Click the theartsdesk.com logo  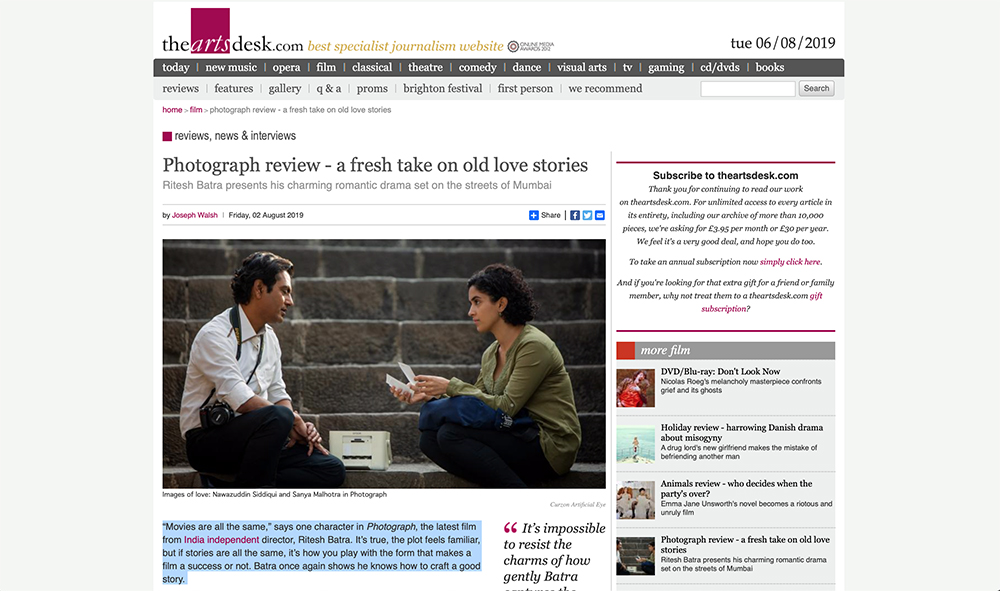(x=232, y=32)
